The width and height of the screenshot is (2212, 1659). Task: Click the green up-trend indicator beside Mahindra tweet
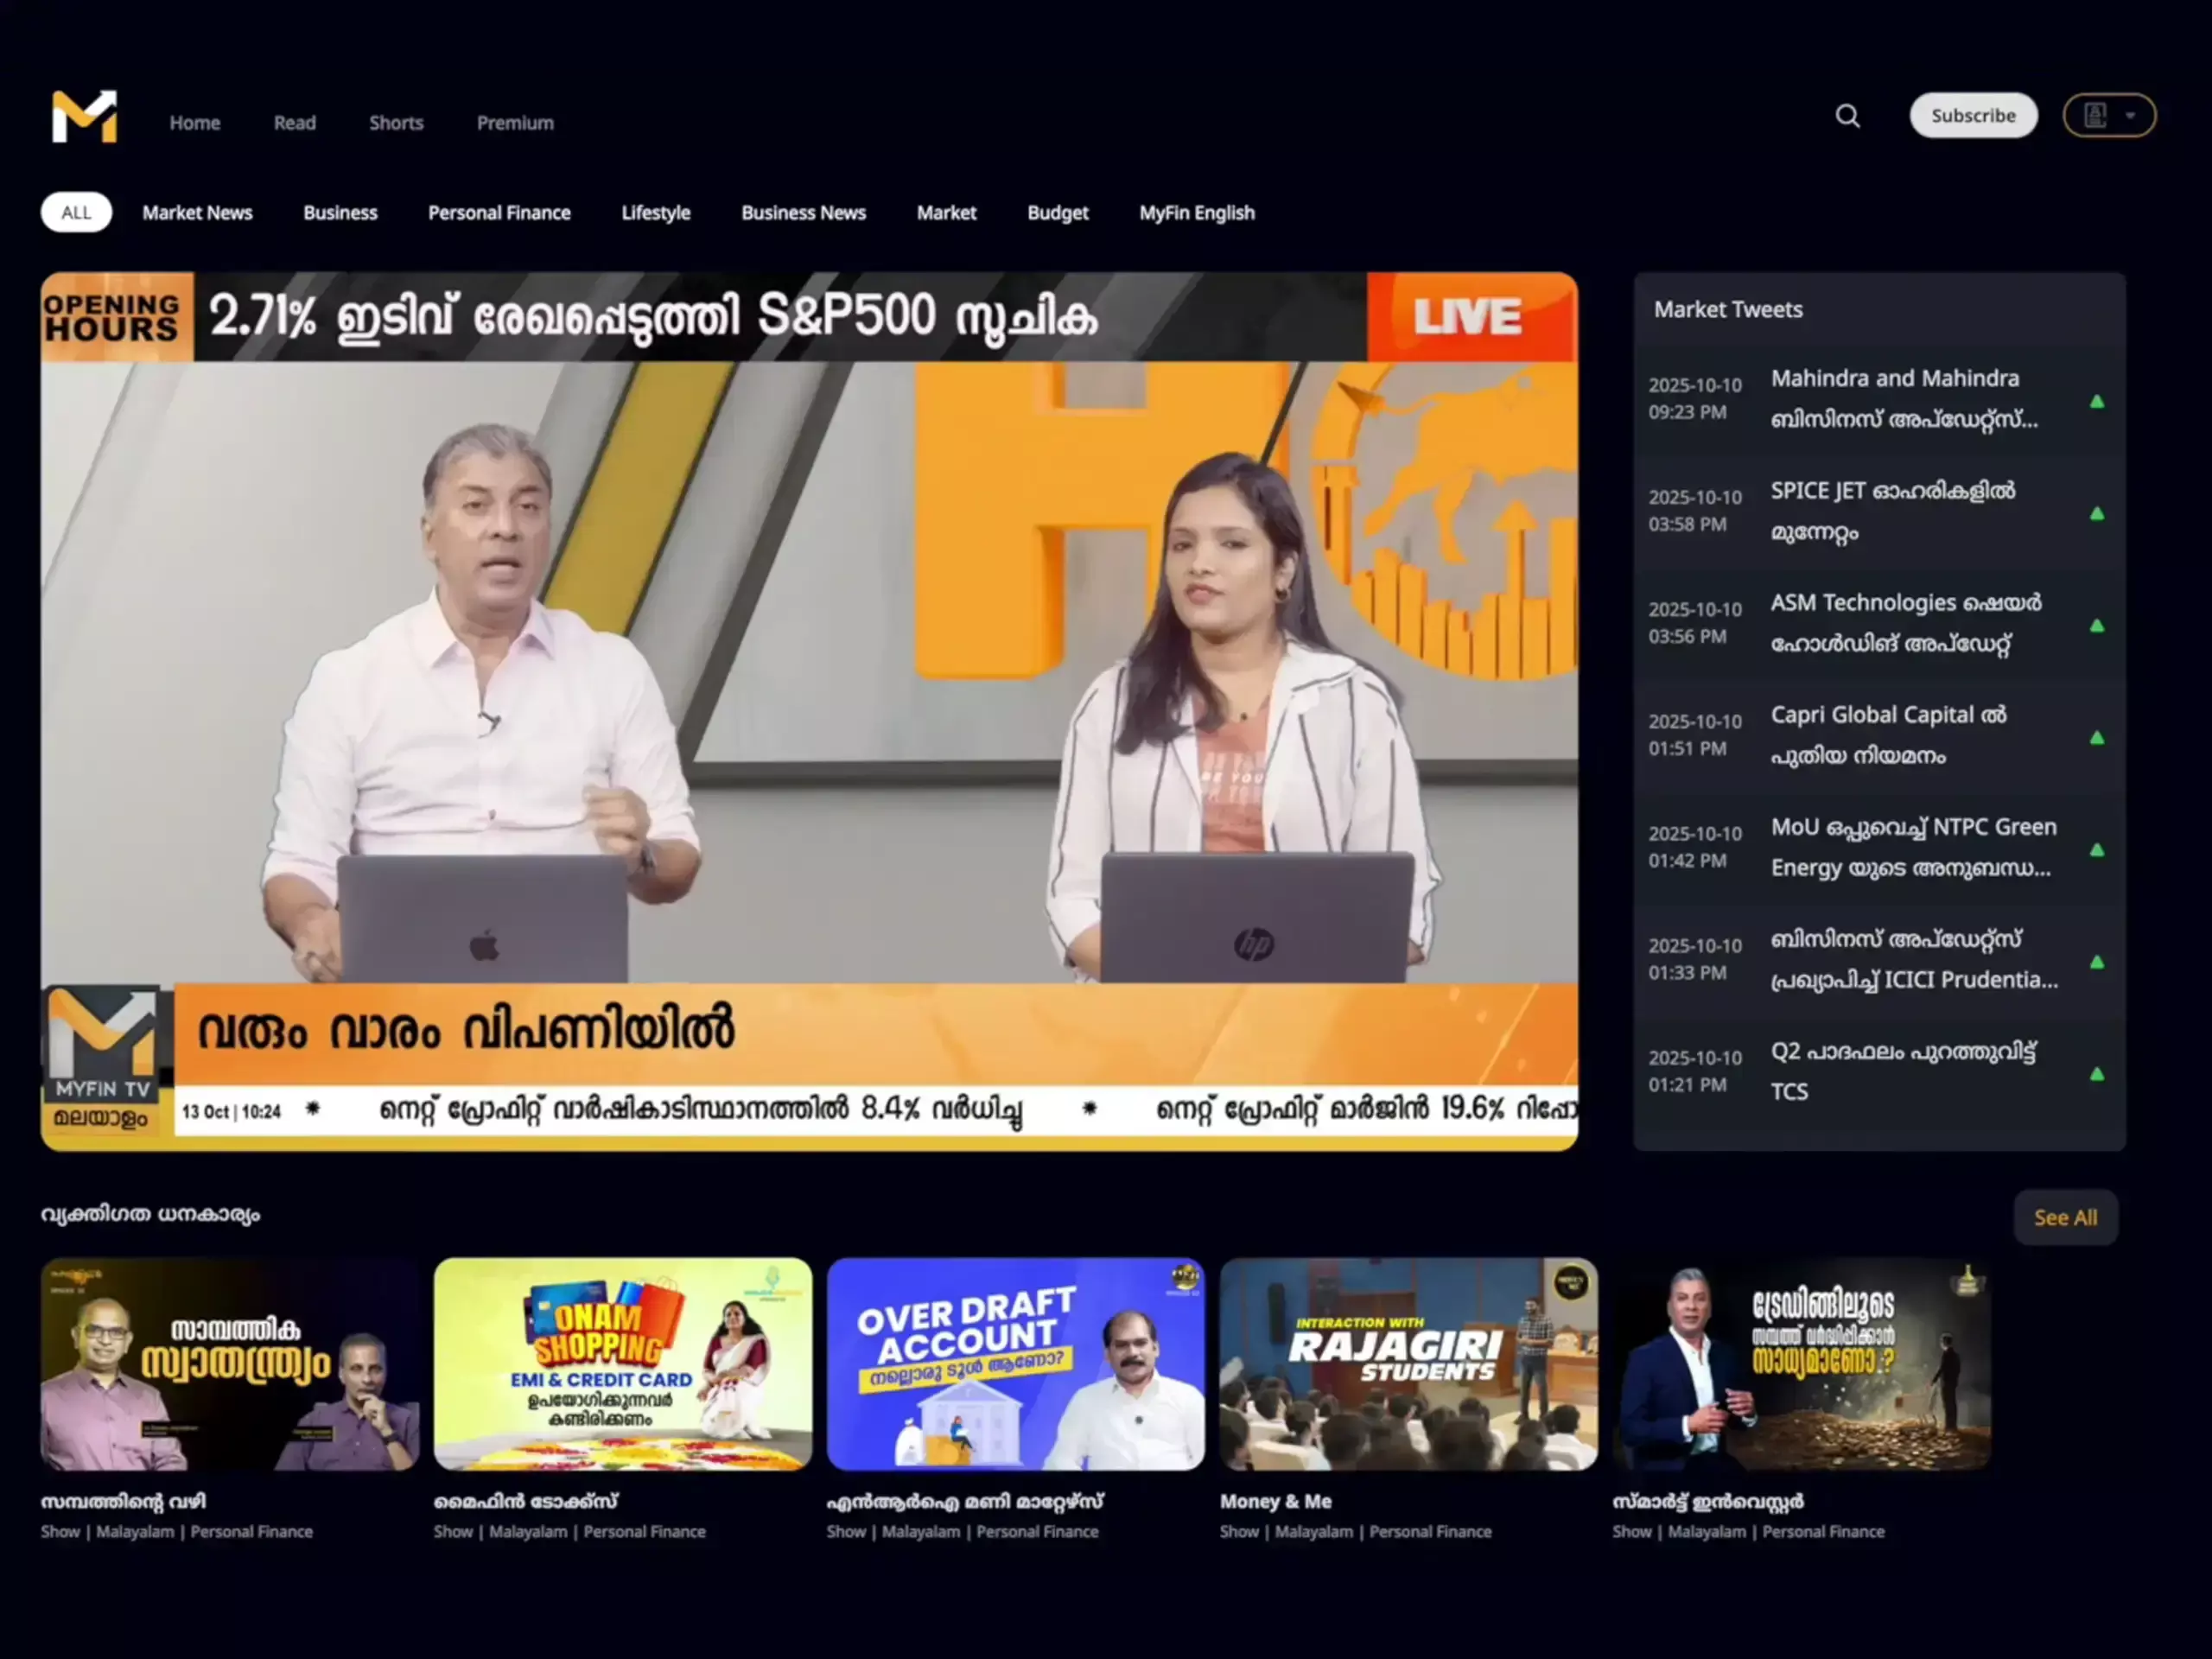[x=2100, y=401]
